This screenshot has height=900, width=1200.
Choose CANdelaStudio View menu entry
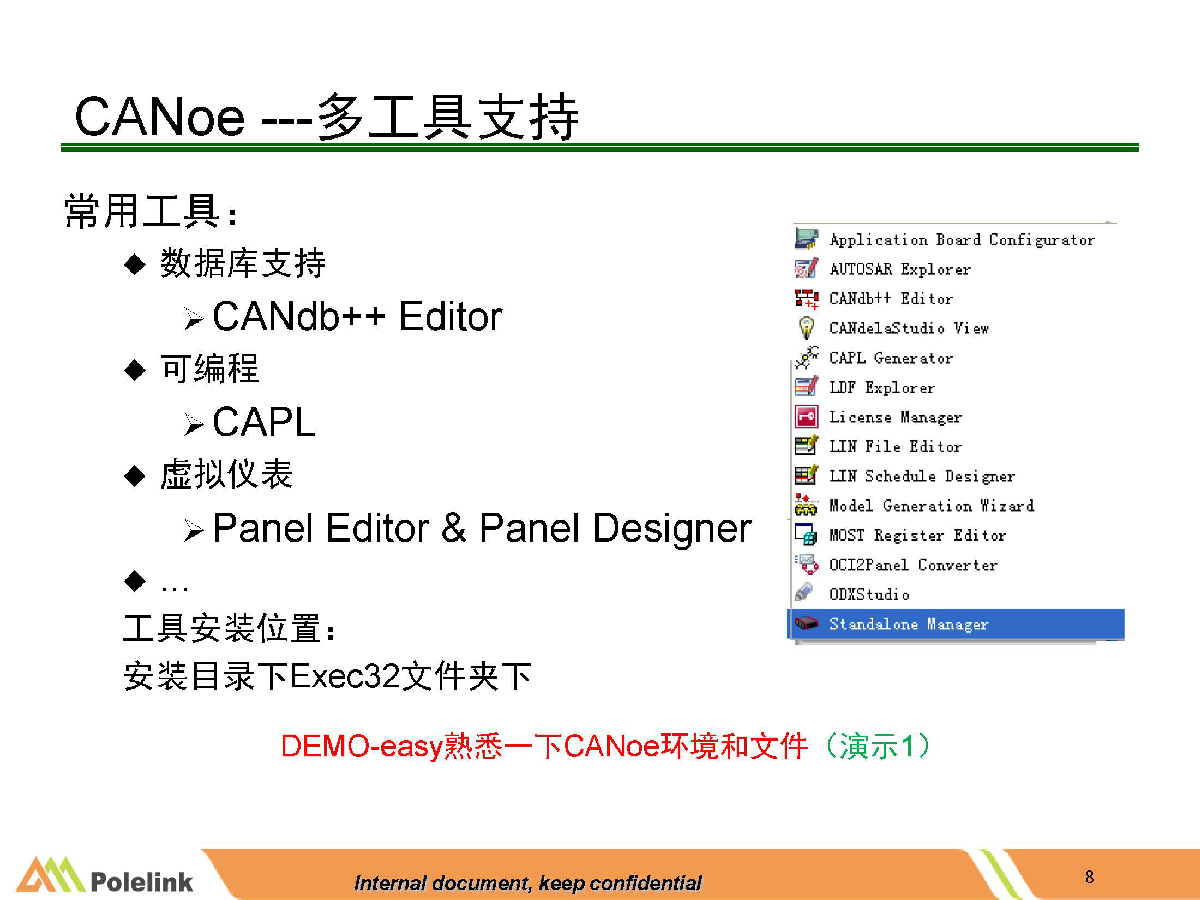click(909, 328)
